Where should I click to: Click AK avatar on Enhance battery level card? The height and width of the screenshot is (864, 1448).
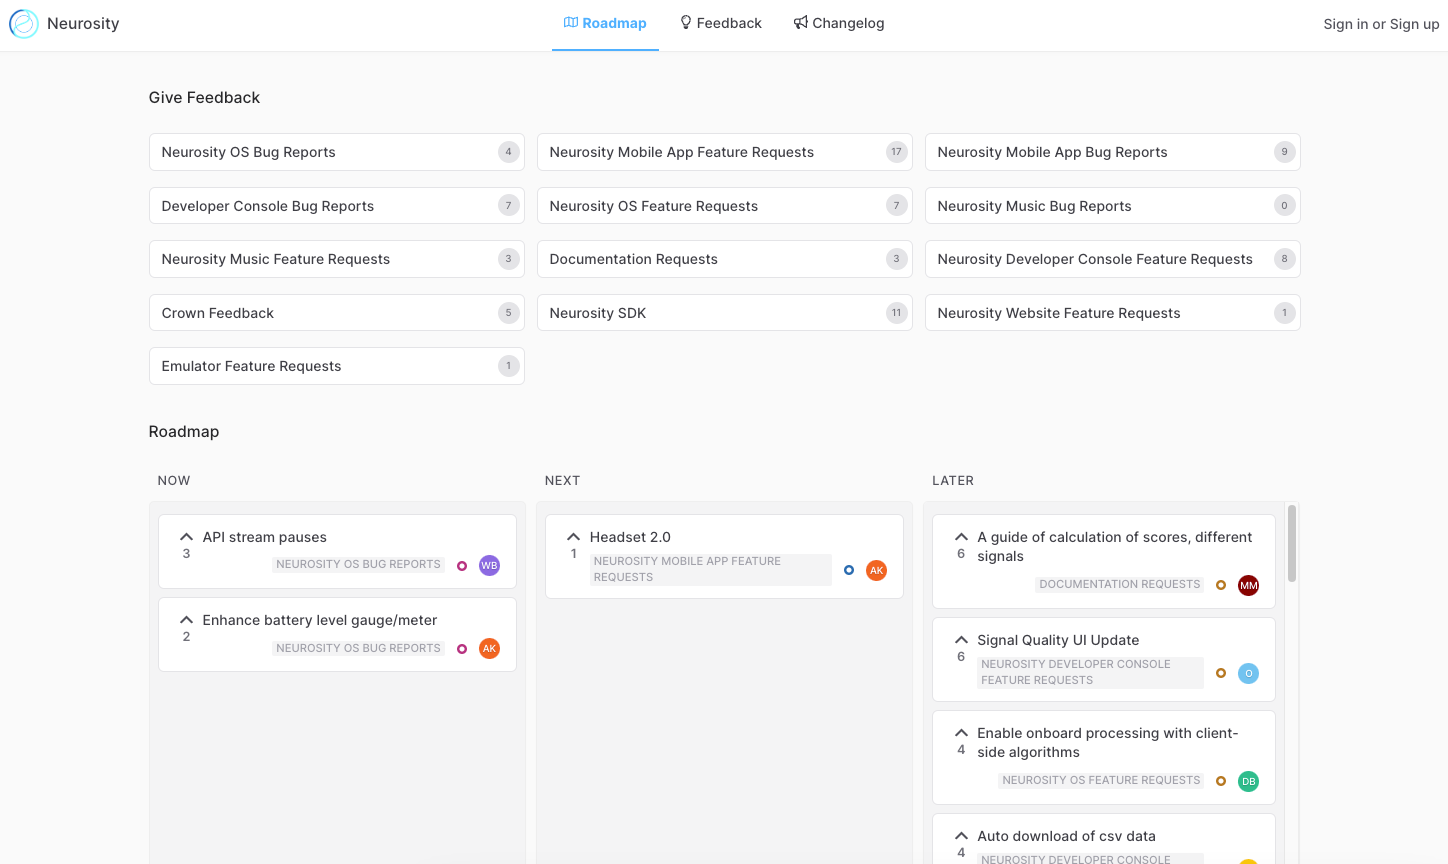point(489,648)
